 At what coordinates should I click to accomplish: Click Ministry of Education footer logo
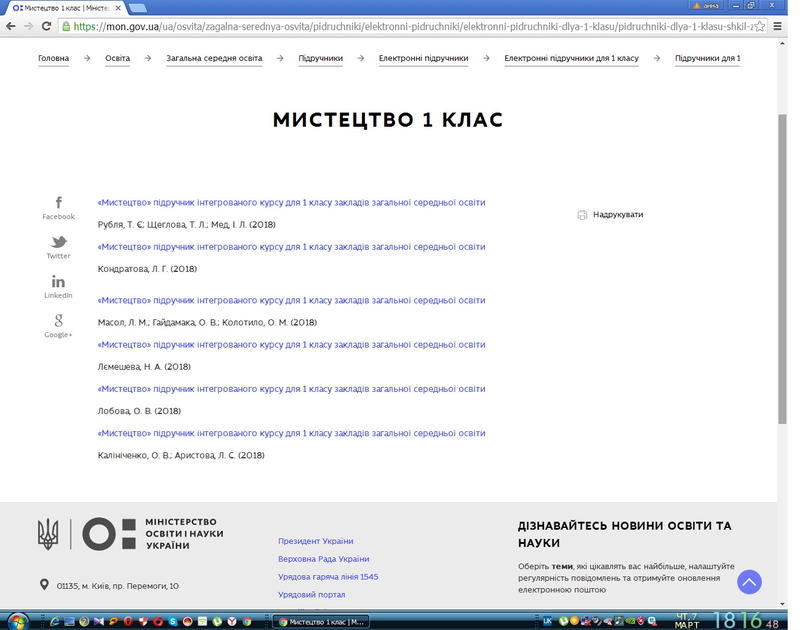(131, 534)
